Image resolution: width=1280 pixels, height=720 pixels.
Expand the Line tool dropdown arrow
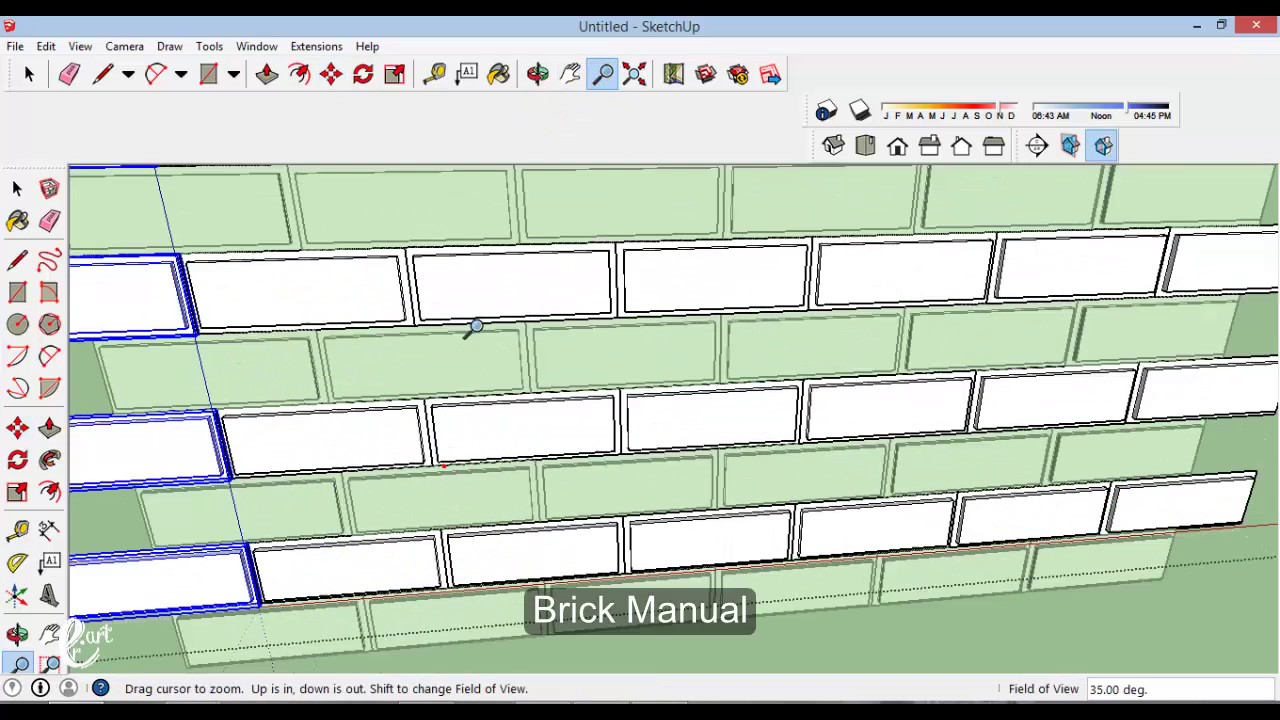click(128, 74)
